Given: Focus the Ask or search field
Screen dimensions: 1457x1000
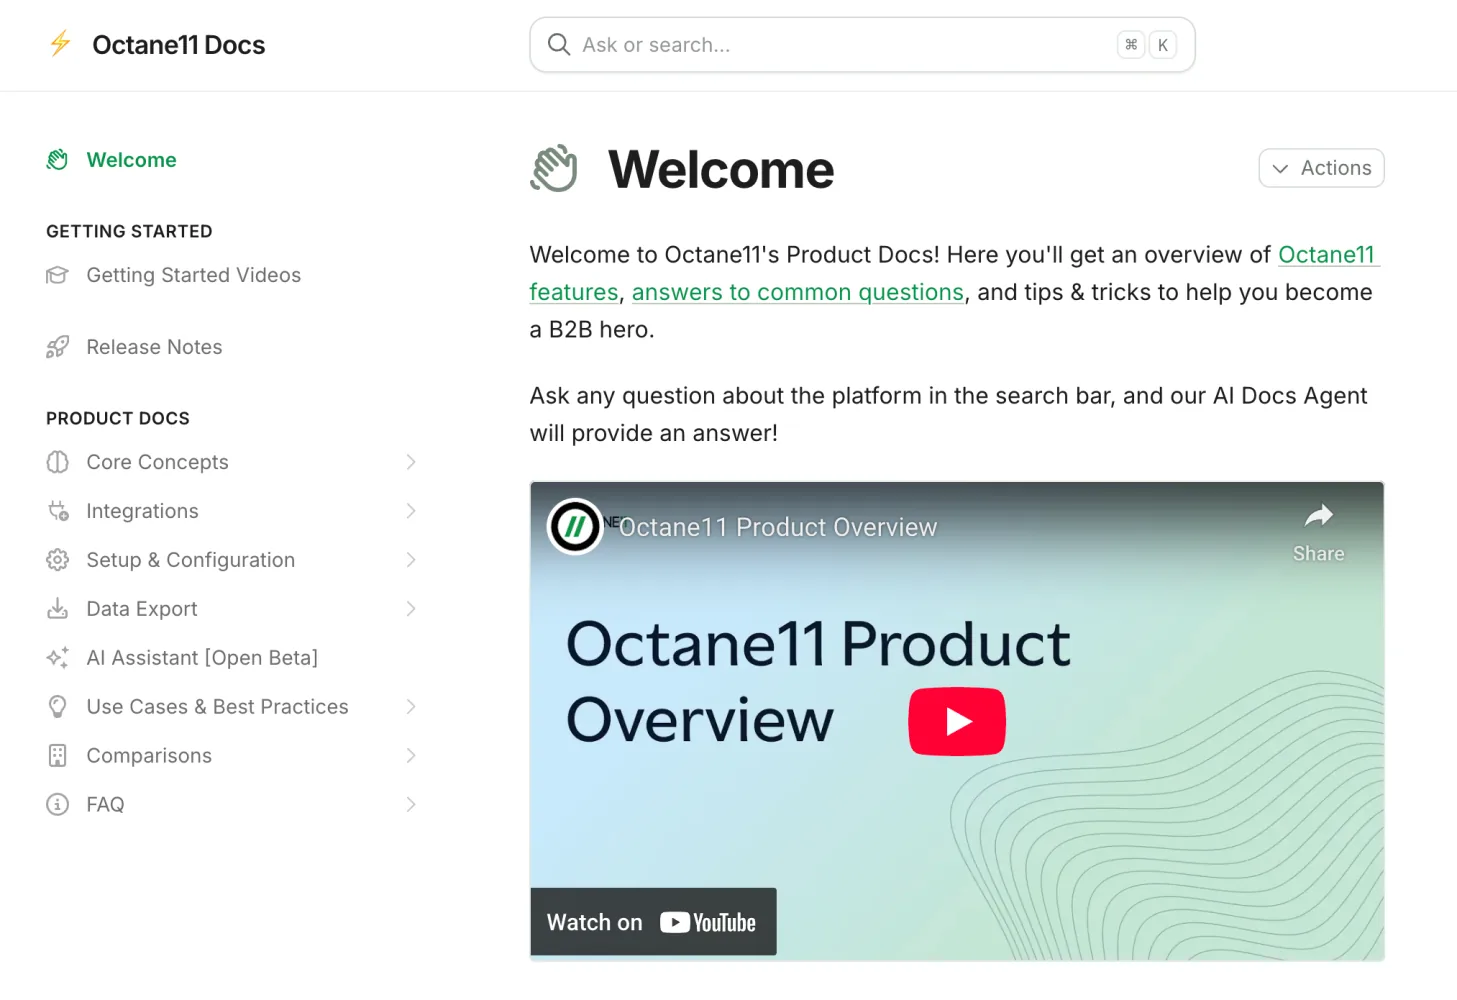Looking at the screenshot, I should (x=840, y=45).
